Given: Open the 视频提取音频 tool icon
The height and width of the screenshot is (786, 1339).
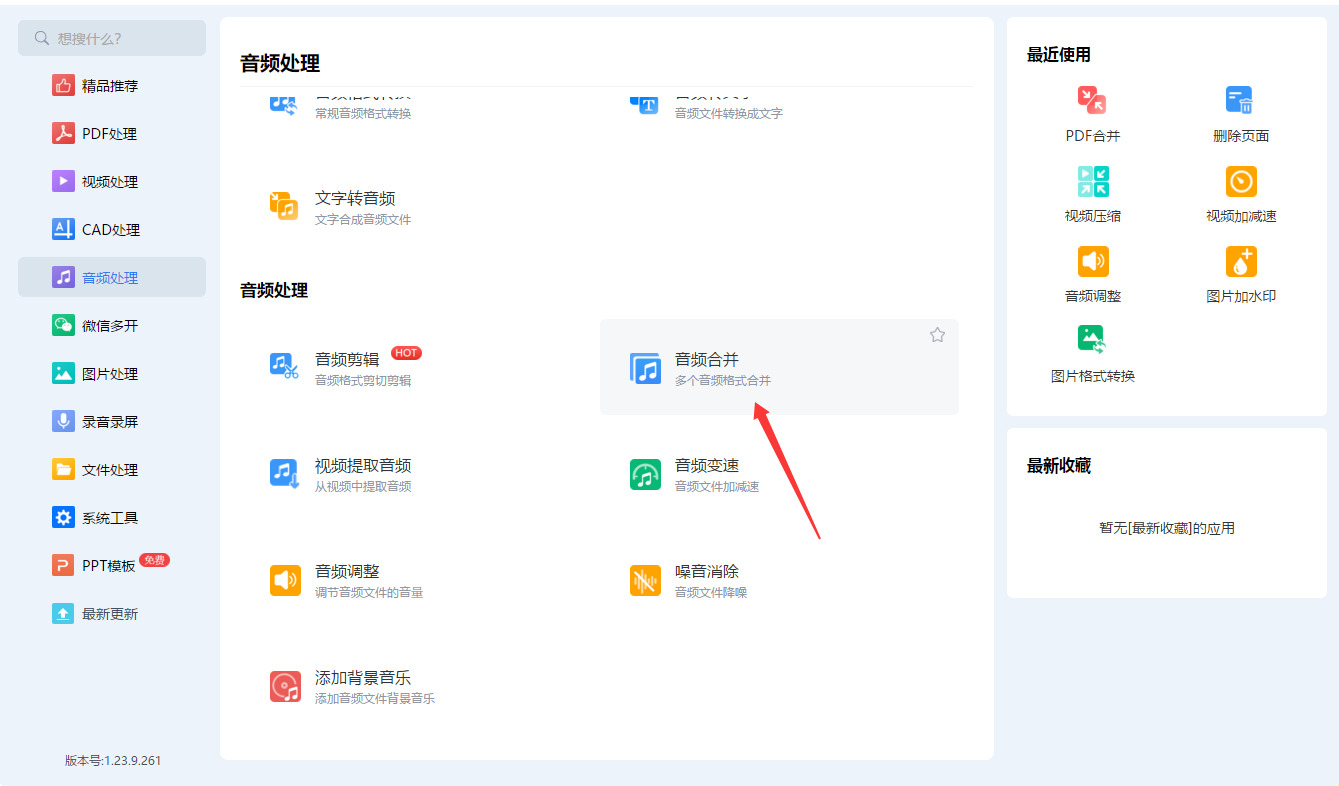Looking at the screenshot, I should [x=285, y=473].
